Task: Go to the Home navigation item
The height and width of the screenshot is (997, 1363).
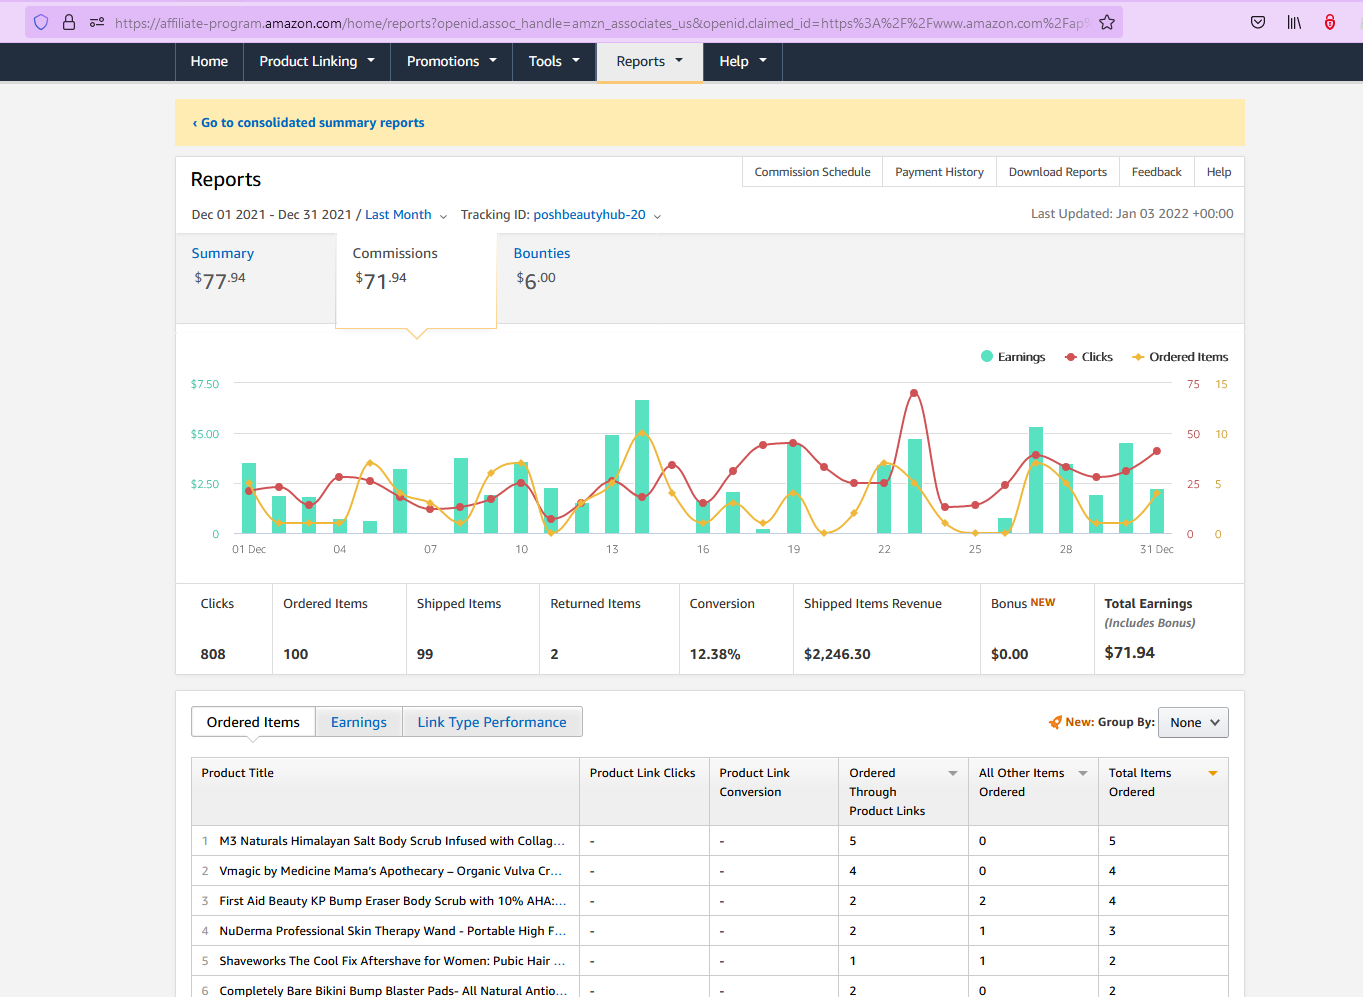Action: coord(209,61)
